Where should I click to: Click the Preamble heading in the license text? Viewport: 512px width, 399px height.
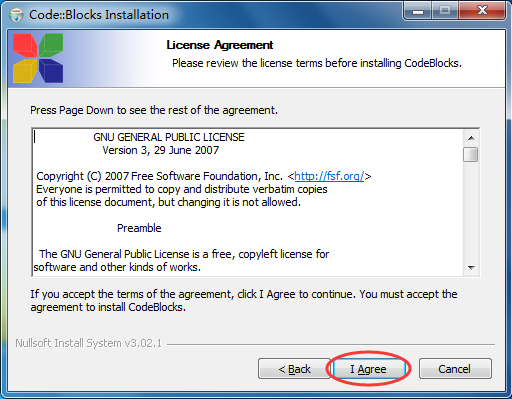click(139, 228)
